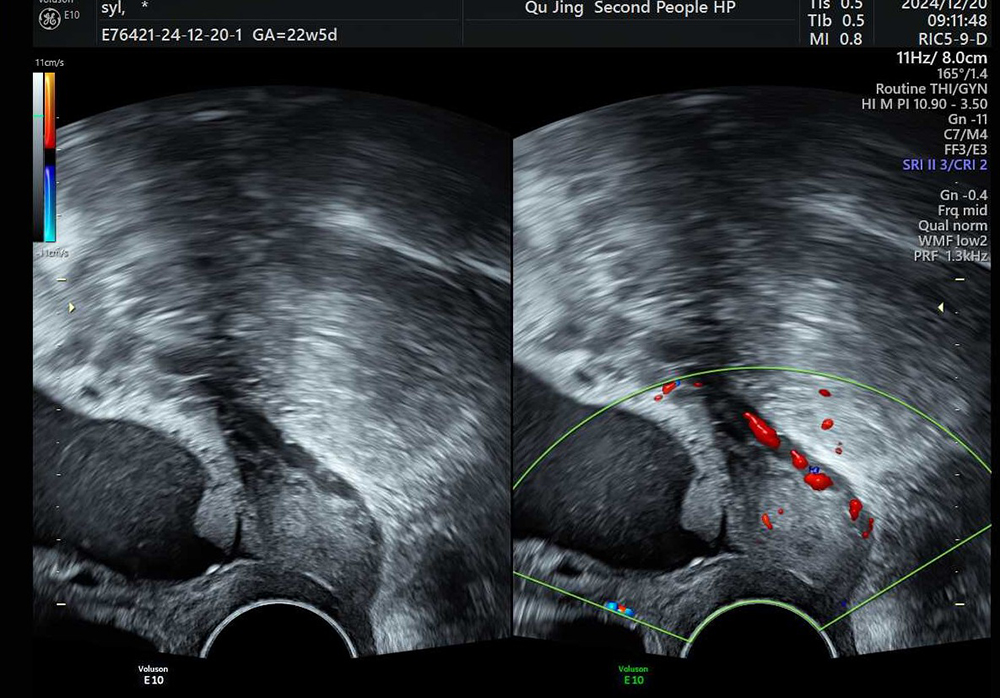Click the color gain Gn -0.4
Viewport: 1000px width, 698px height.
(x=963, y=195)
